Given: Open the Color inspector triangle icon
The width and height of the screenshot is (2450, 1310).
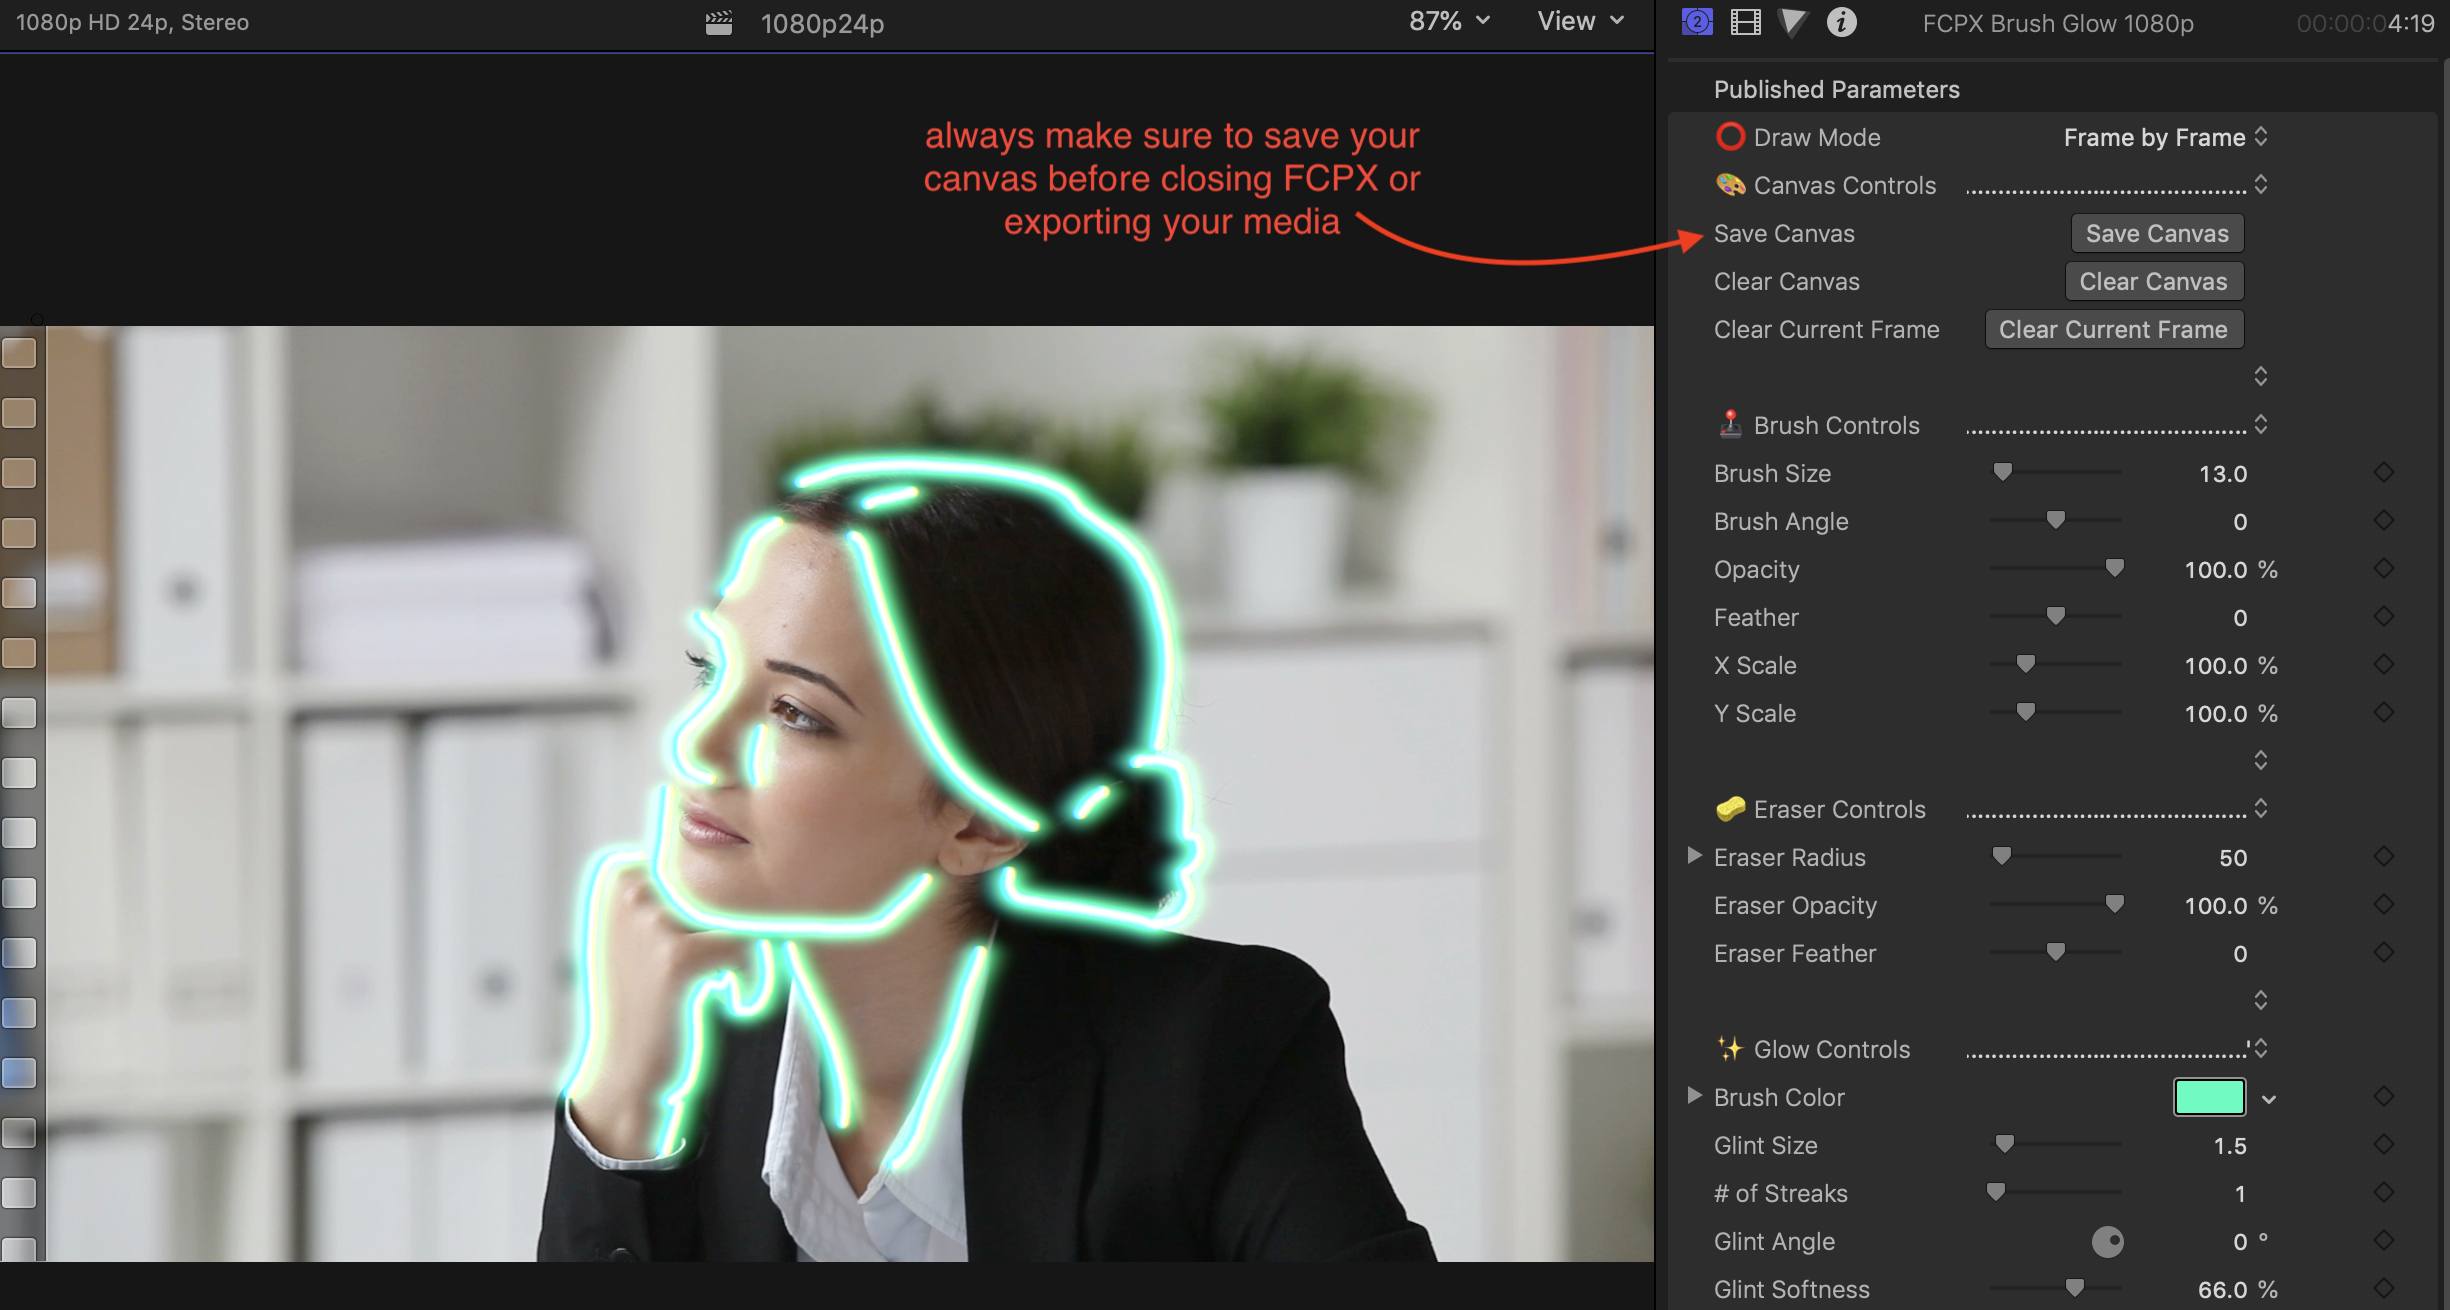Looking at the screenshot, I should point(1793,22).
